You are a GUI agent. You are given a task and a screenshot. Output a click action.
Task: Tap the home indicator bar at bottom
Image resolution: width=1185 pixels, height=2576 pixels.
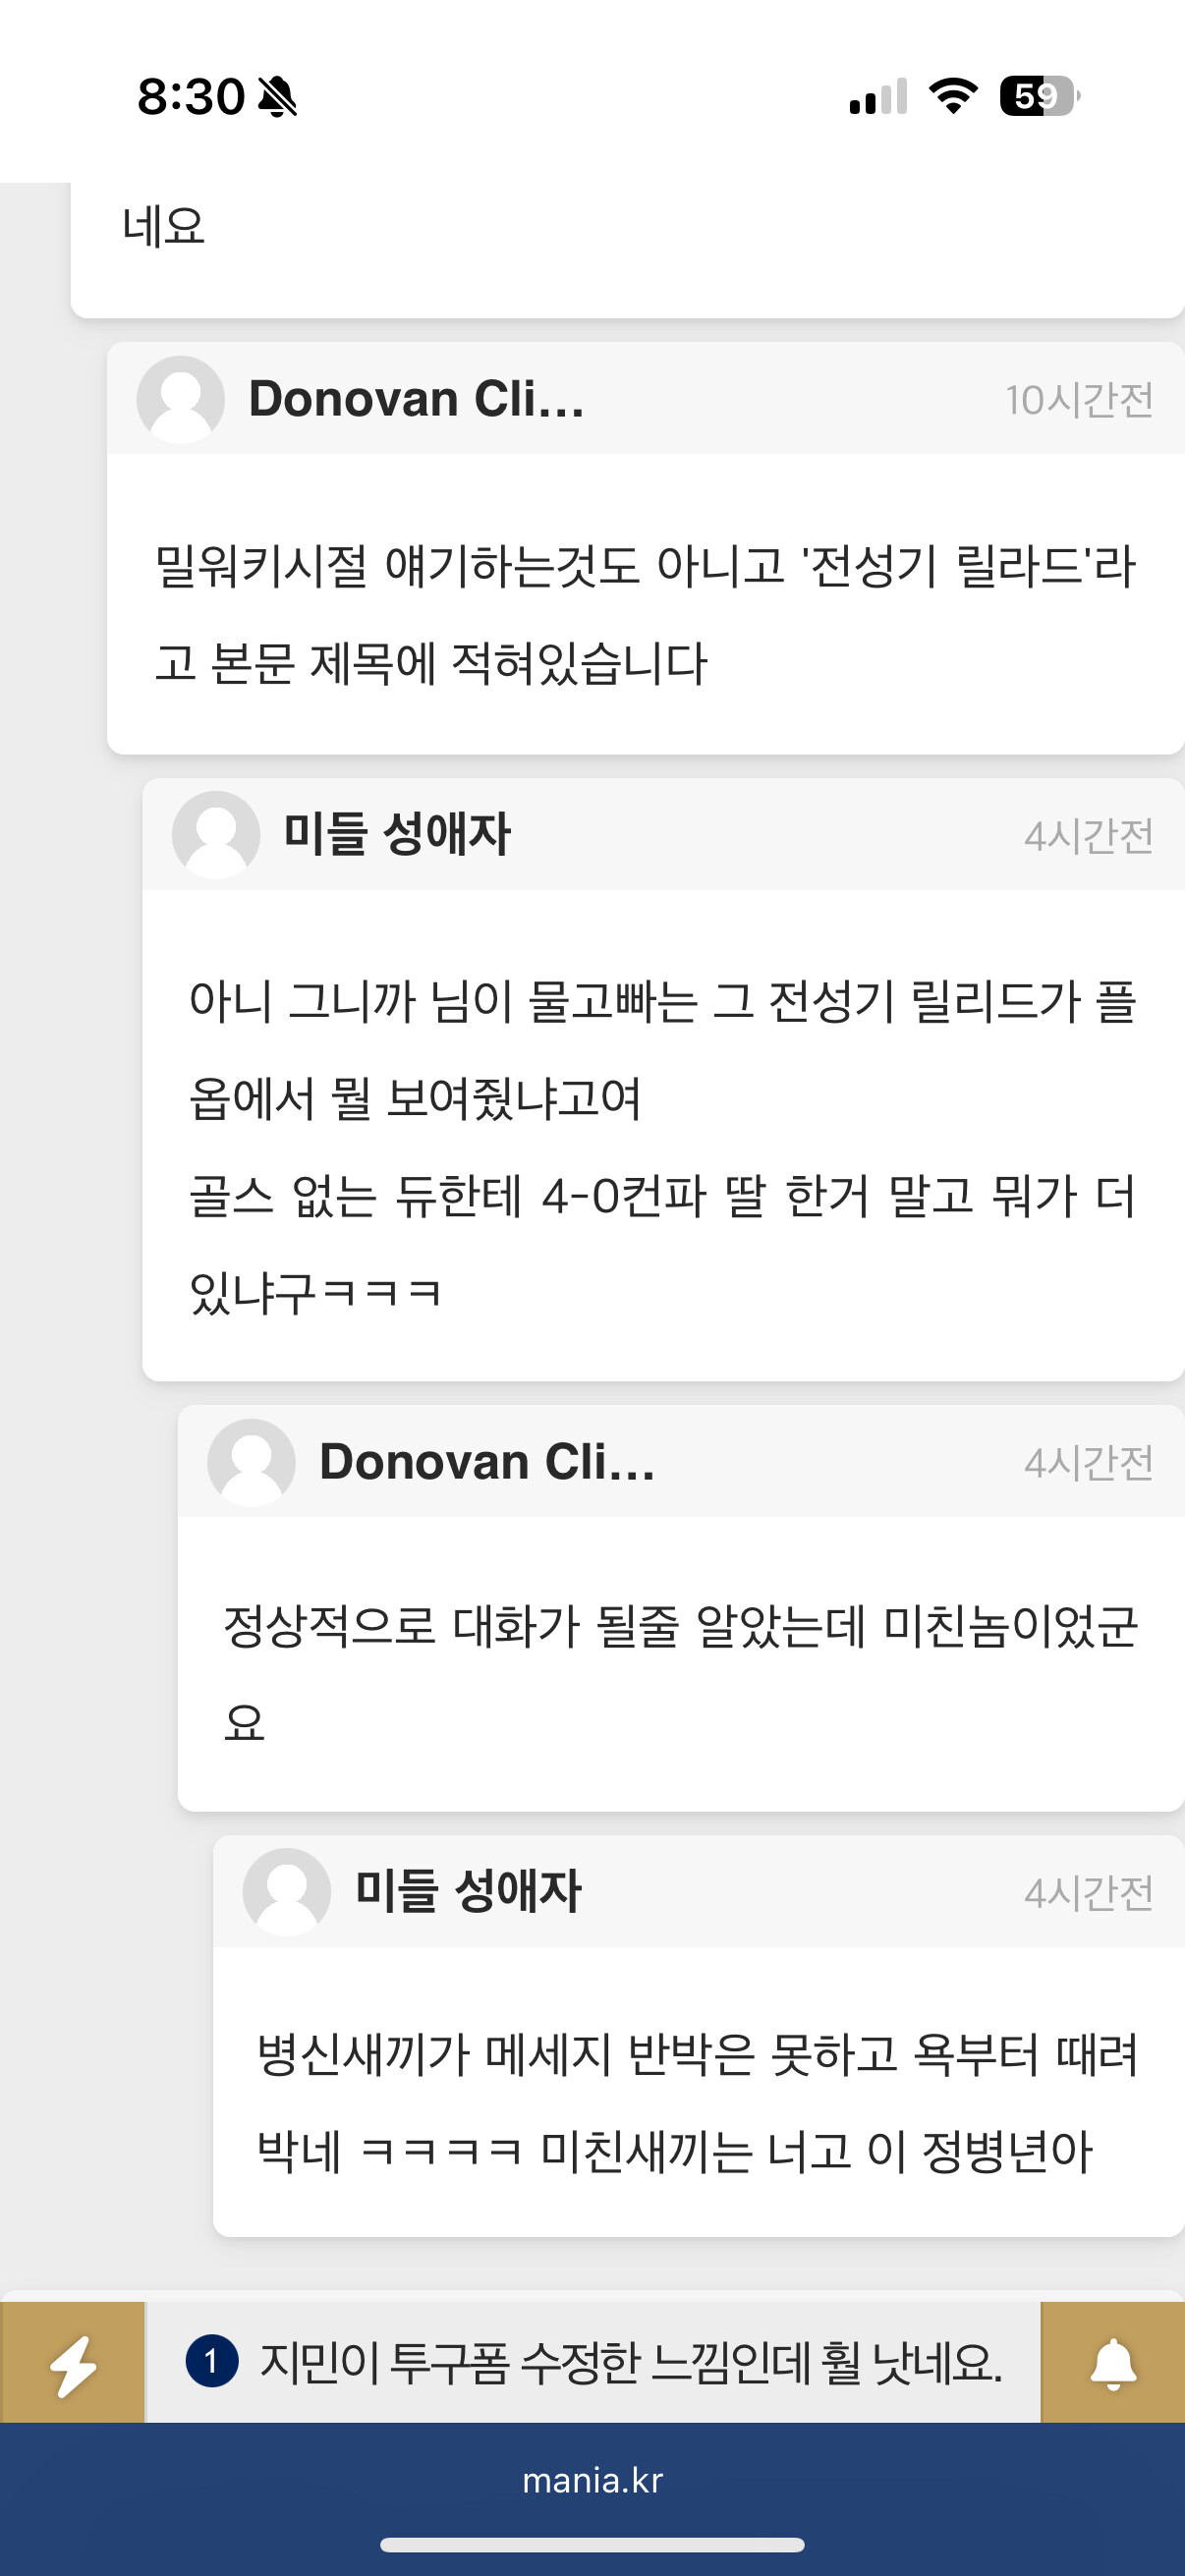coord(592,2545)
